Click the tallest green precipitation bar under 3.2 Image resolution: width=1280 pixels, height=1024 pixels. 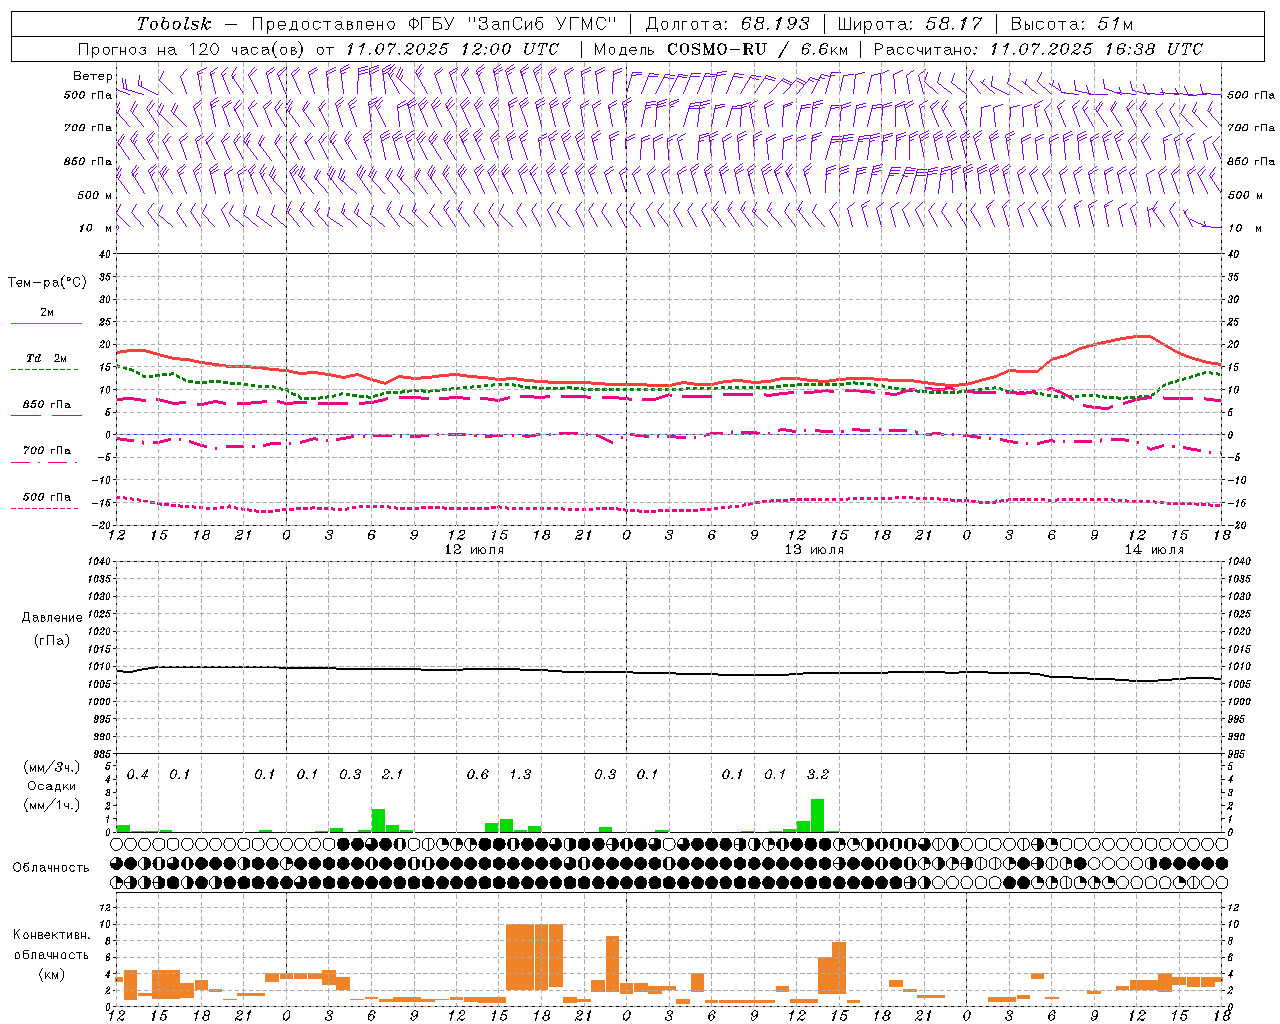[x=817, y=815]
